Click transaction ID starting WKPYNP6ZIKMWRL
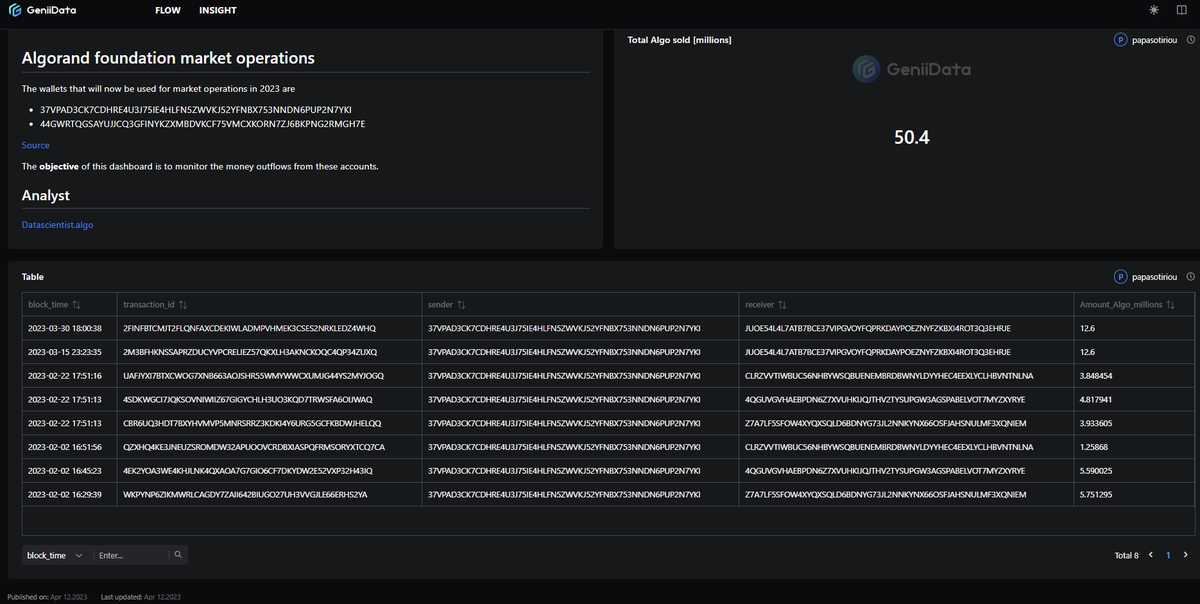Screen dimensions: 1200x604 pos(245,494)
